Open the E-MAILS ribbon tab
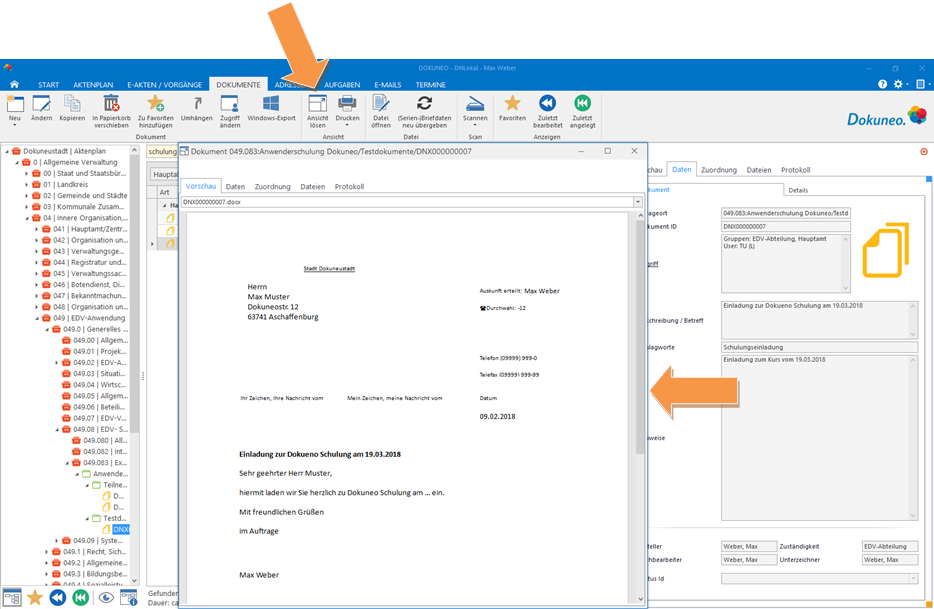Viewport: 934px width, 609px height. pyautogui.click(x=387, y=85)
